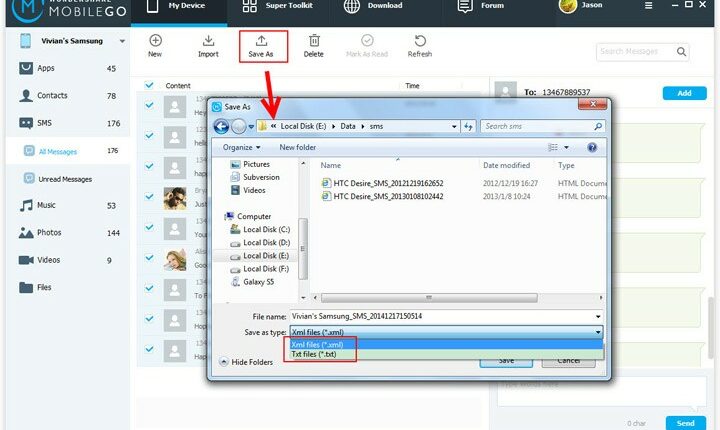Click the back arrow in Save As dialog
The height and width of the screenshot is (430, 720).
point(221,126)
